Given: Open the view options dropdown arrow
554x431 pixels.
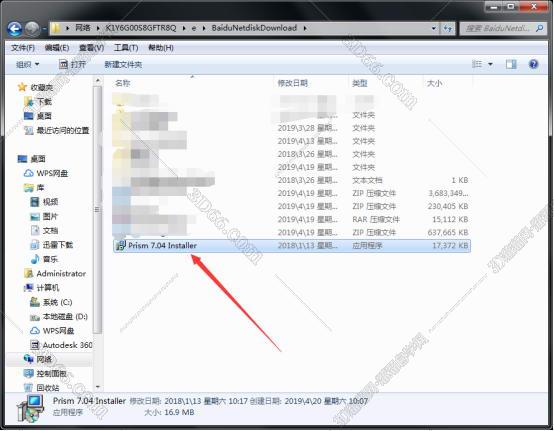Looking at the screenshot, I should pos(490,64).
